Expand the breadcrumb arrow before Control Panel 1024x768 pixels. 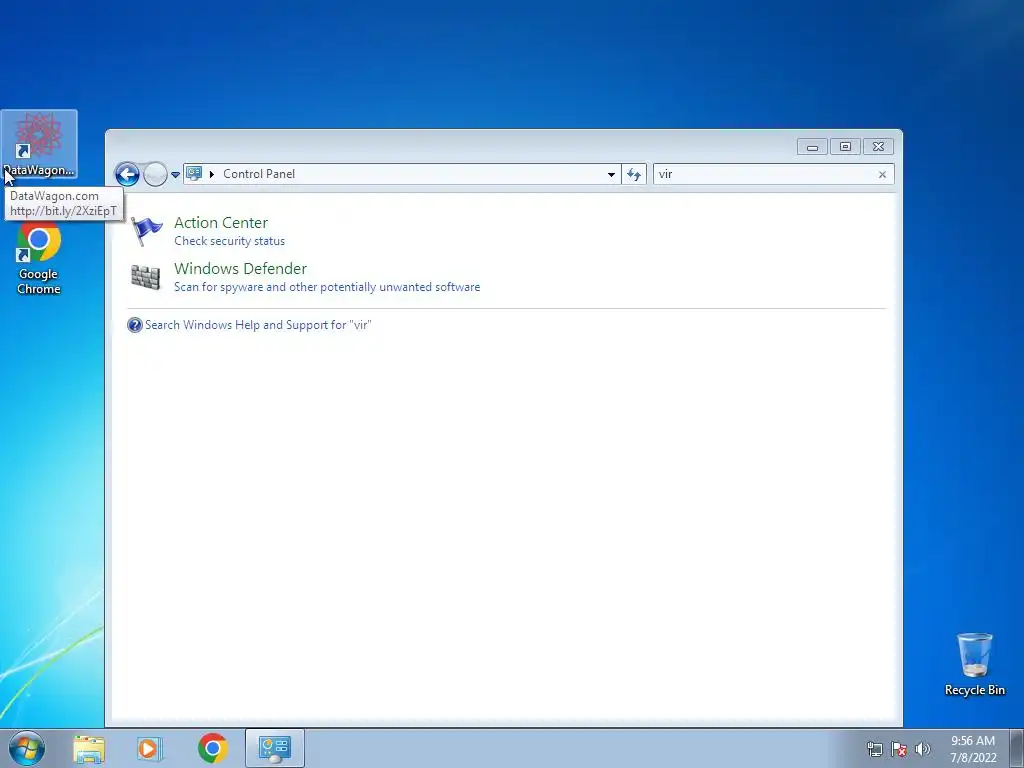(x=212, y=174)
